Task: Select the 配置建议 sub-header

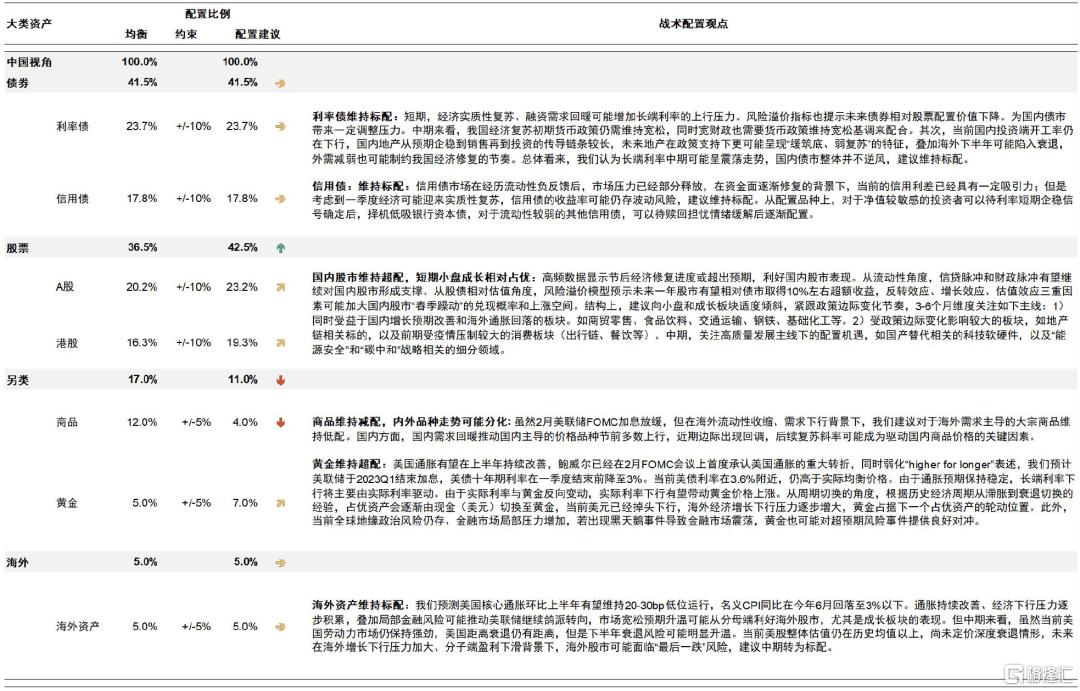Action: (258, 34)
